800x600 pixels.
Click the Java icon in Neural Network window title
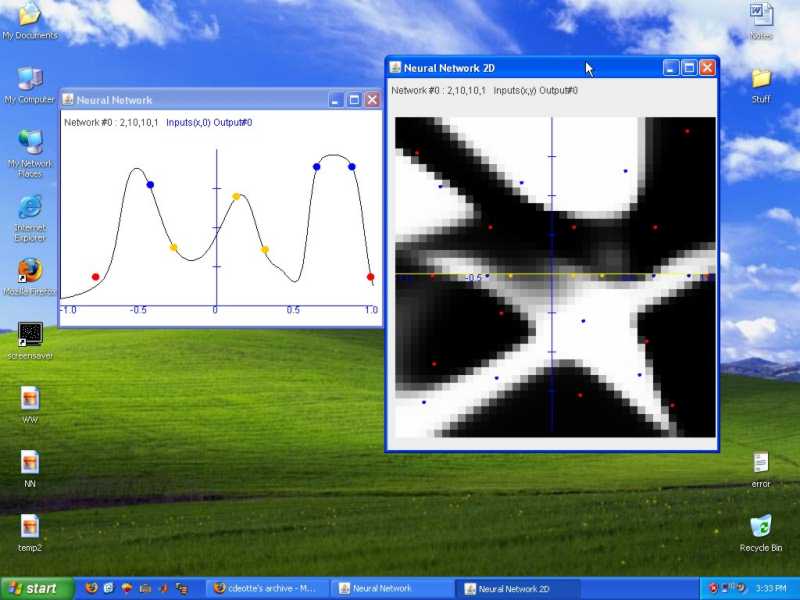67,99
